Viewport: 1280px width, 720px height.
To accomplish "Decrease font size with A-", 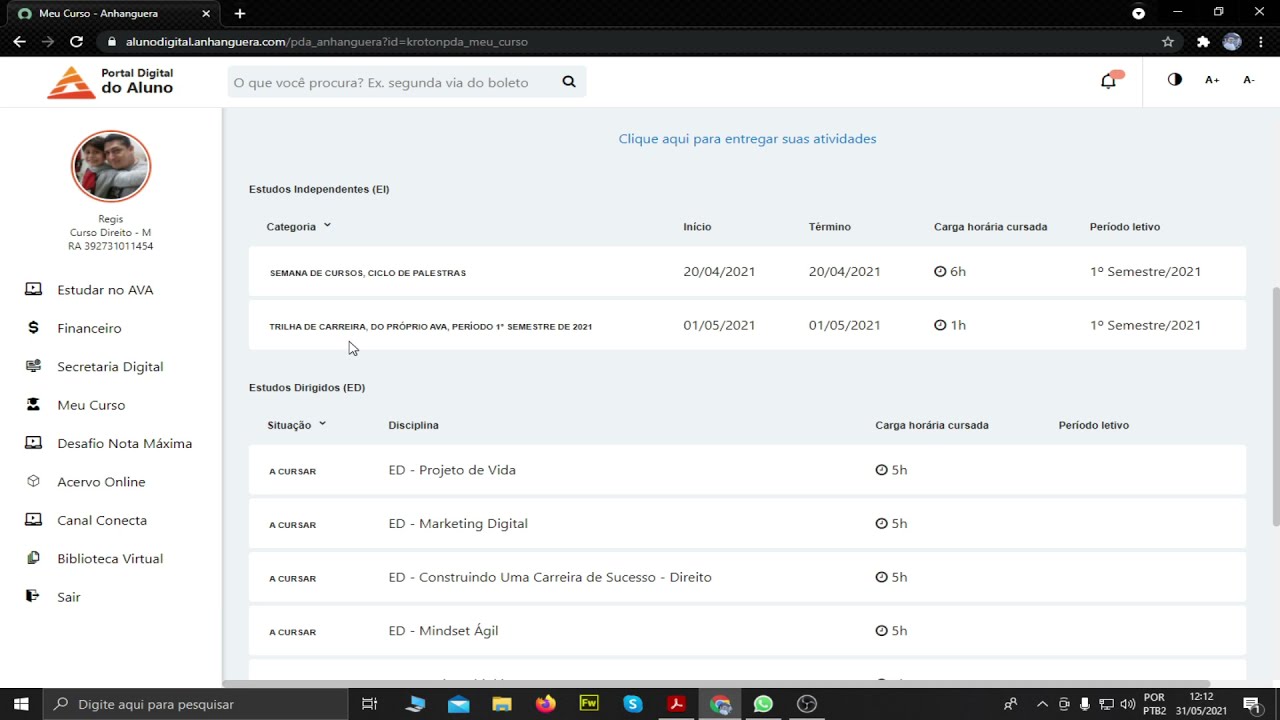I will click(x=1249, y=80).
